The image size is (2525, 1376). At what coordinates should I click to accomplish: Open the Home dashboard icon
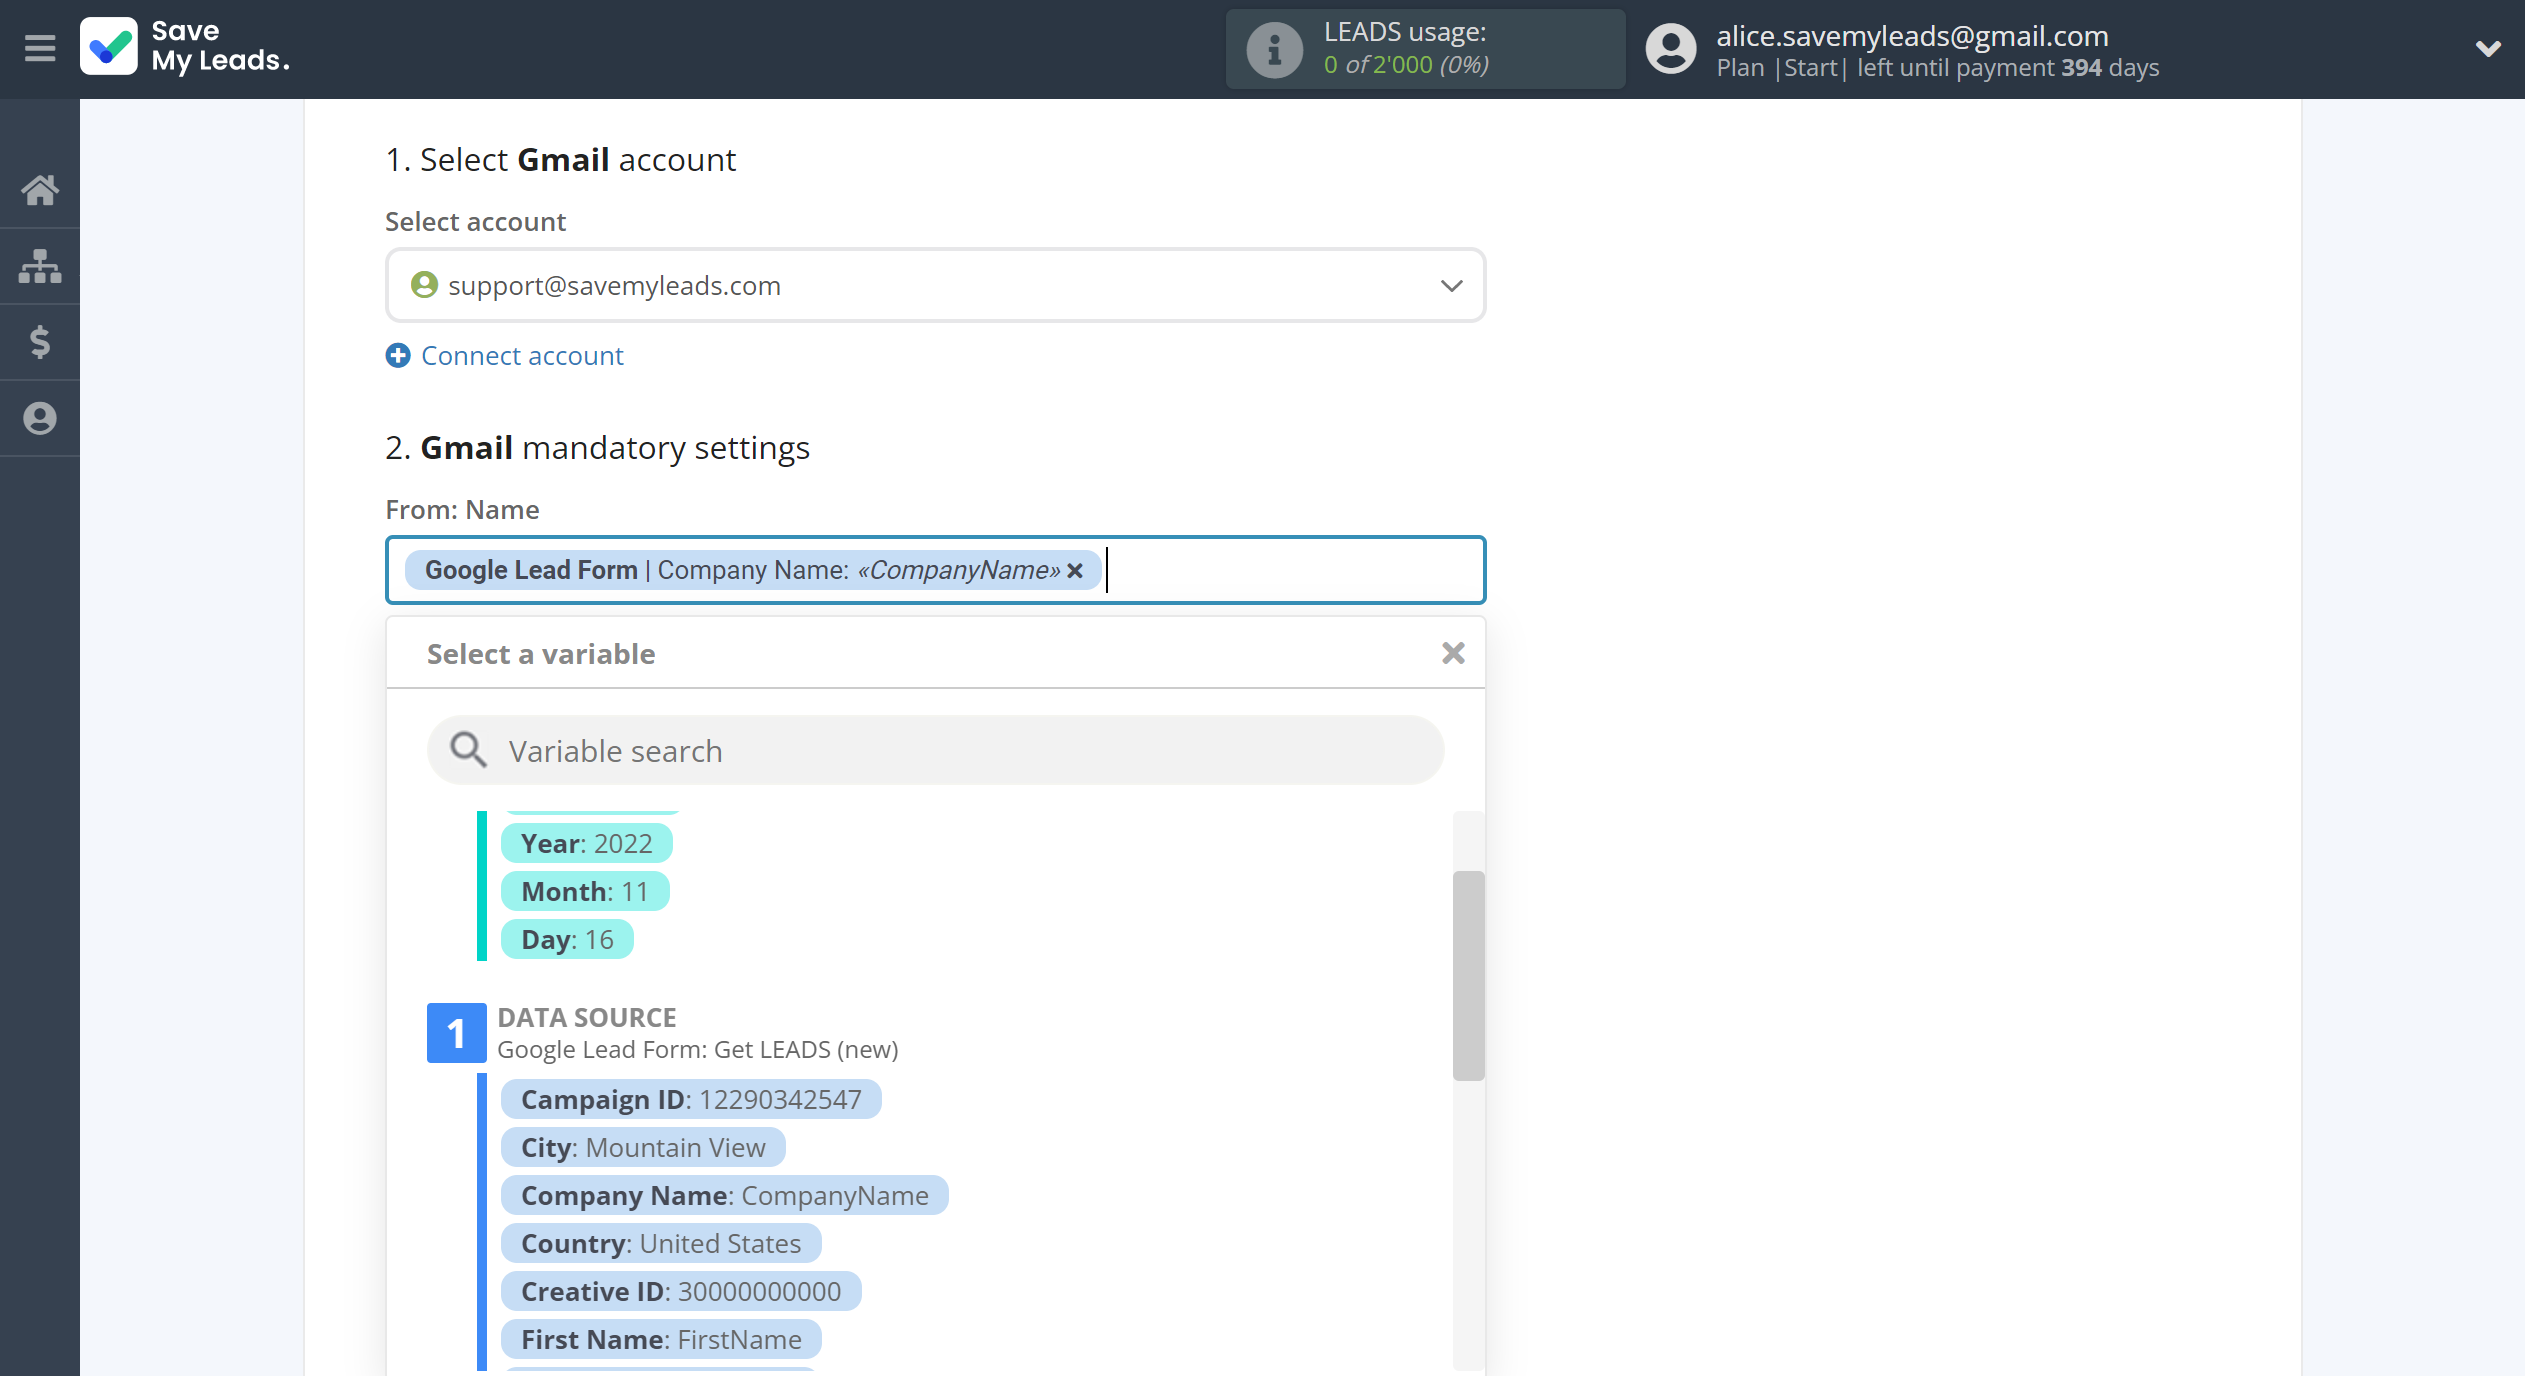click(40, 190)
